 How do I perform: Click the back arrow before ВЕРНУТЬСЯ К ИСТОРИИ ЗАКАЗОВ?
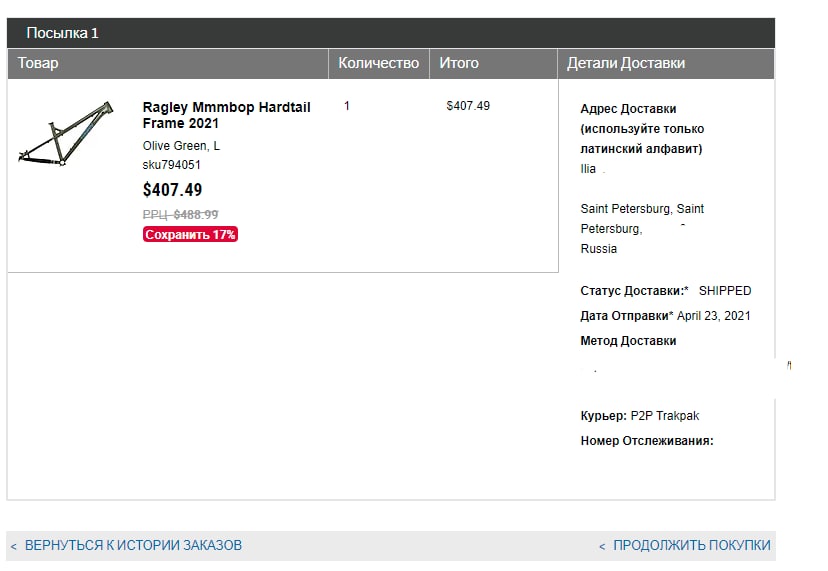[14, 546]
